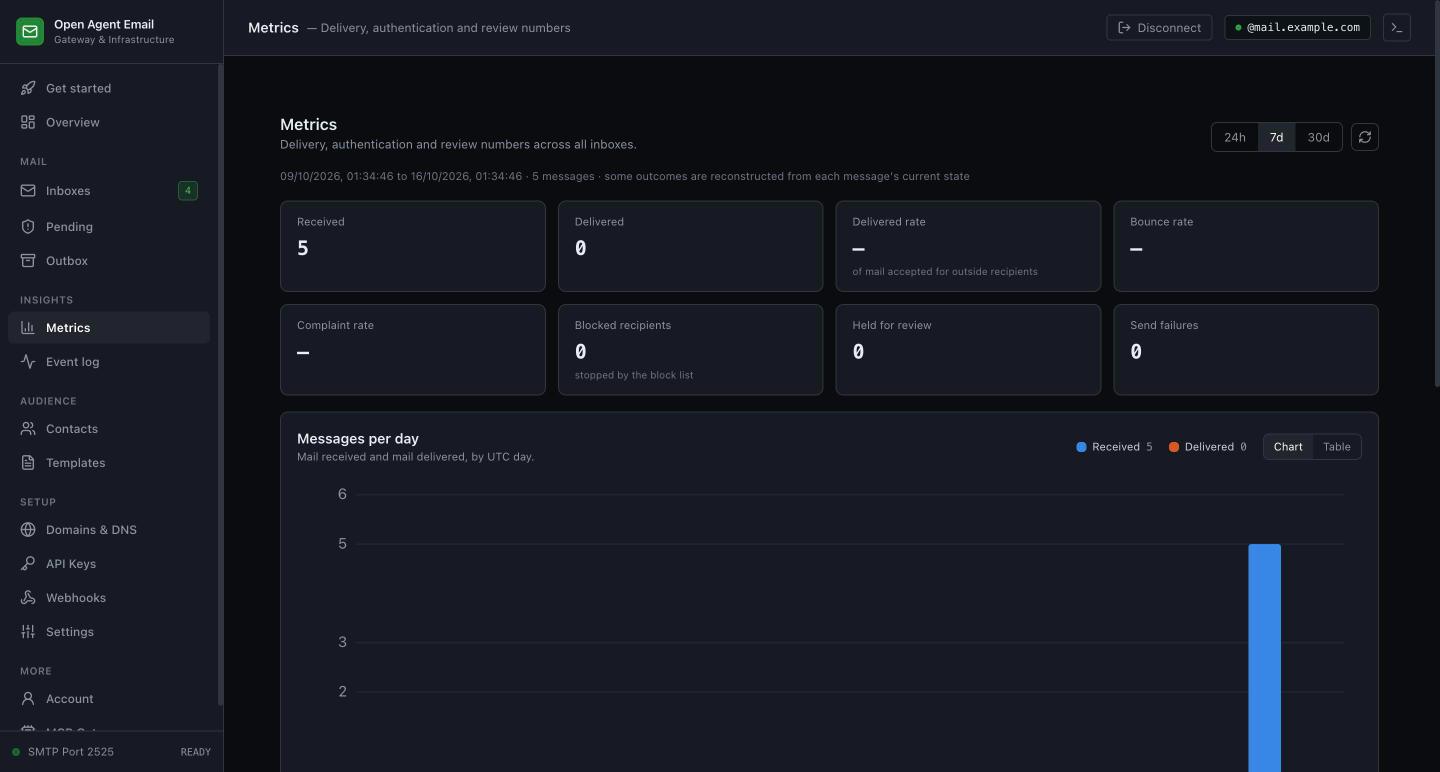Click the Delivered rate card
1440x772 pixels.
[968, 246]
